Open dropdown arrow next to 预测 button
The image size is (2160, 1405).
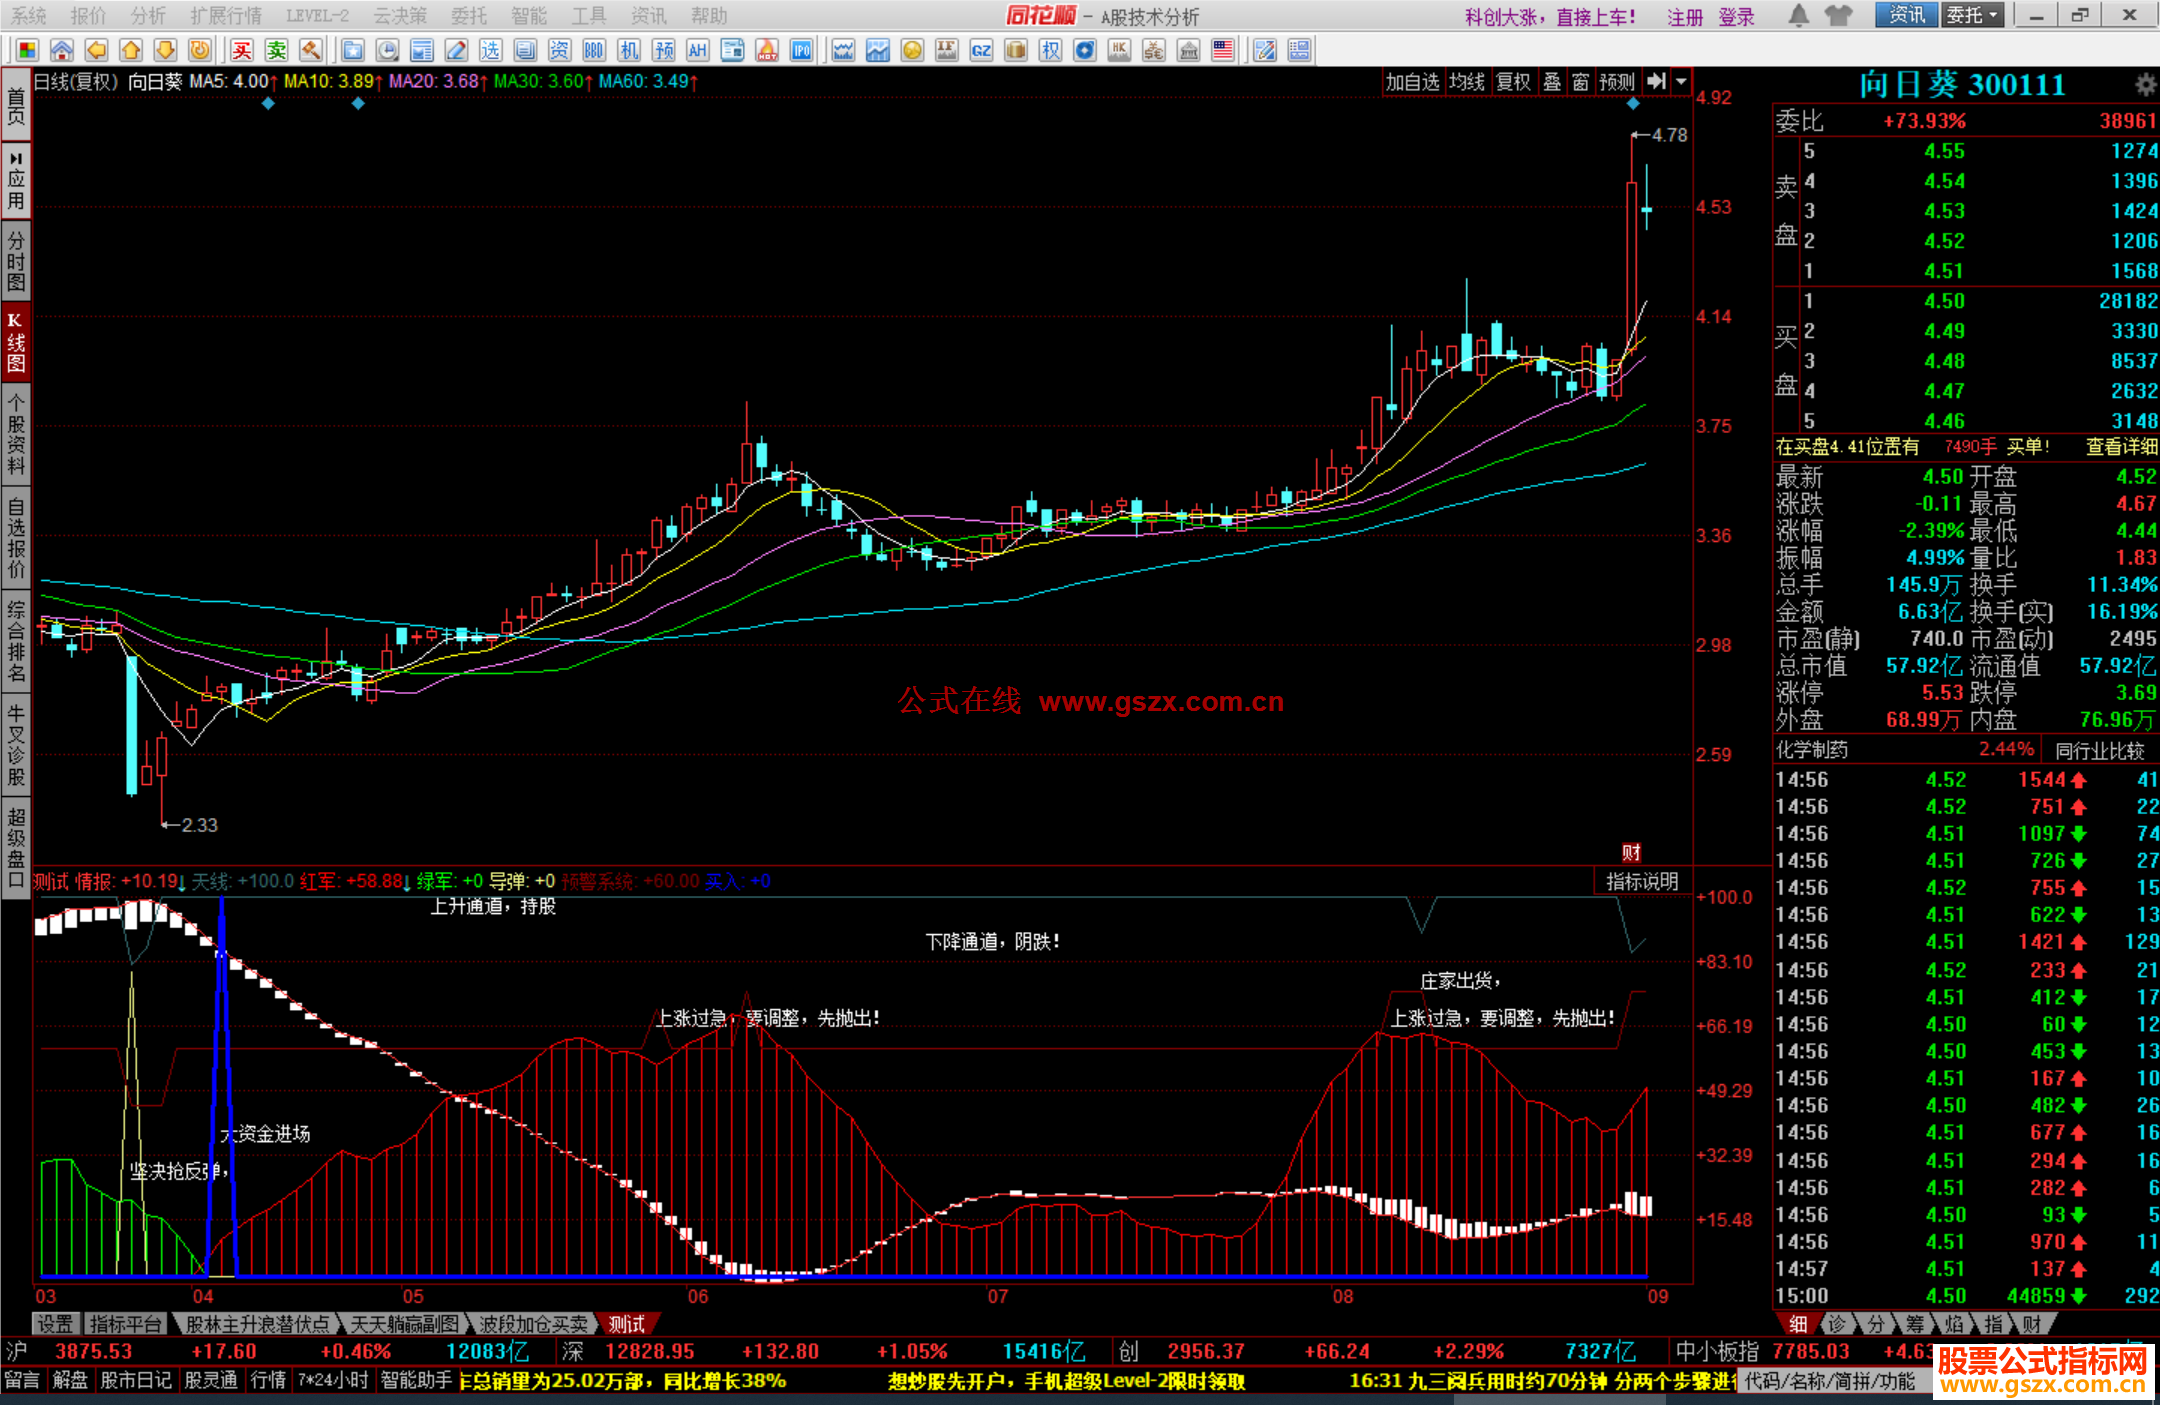coord(1681,82)
